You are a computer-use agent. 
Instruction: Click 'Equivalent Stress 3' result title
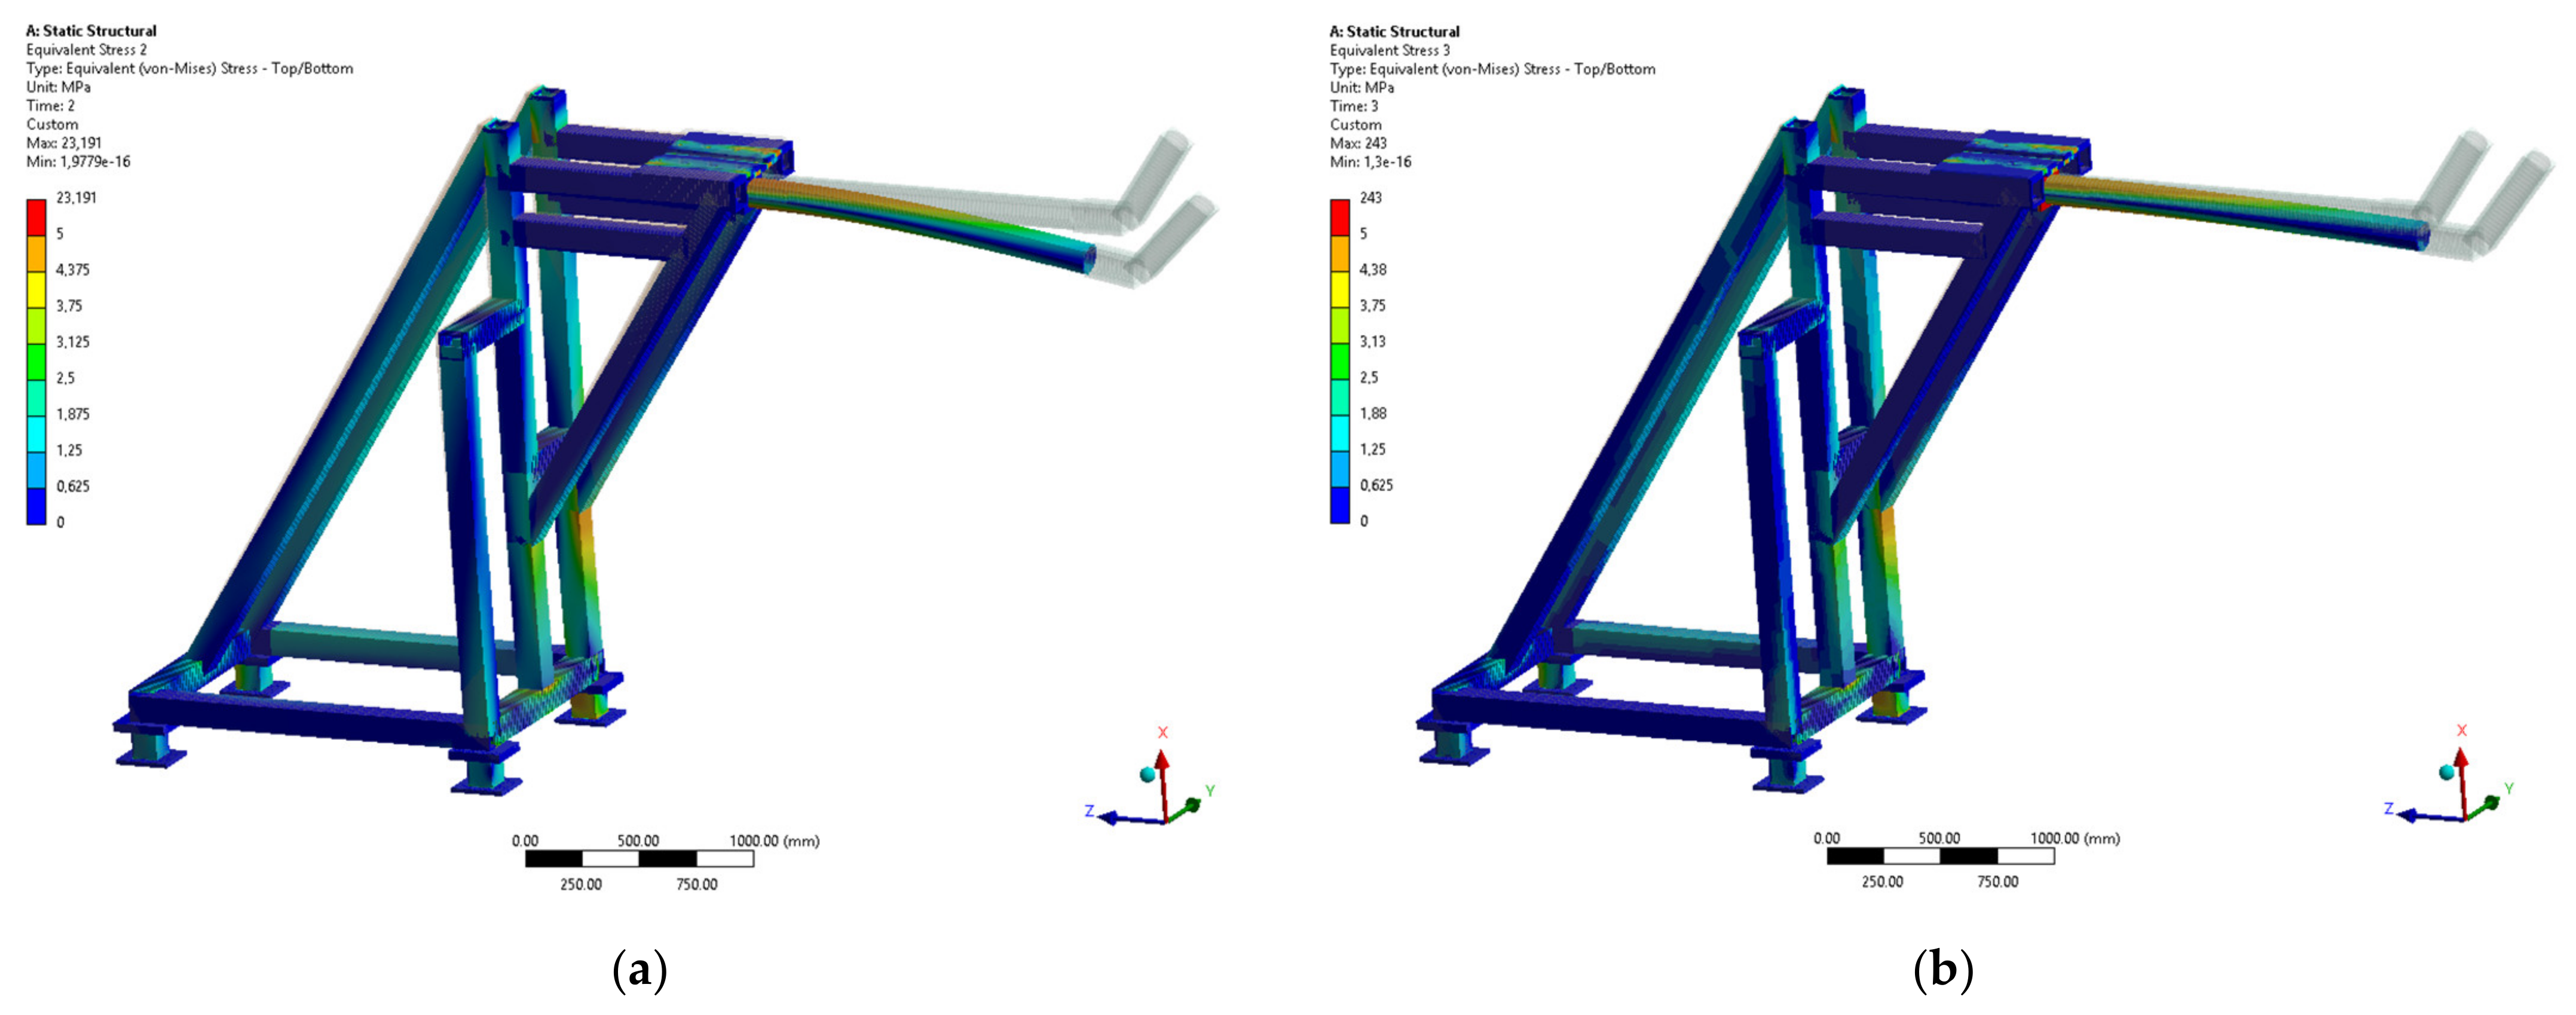pos(1389,50)
